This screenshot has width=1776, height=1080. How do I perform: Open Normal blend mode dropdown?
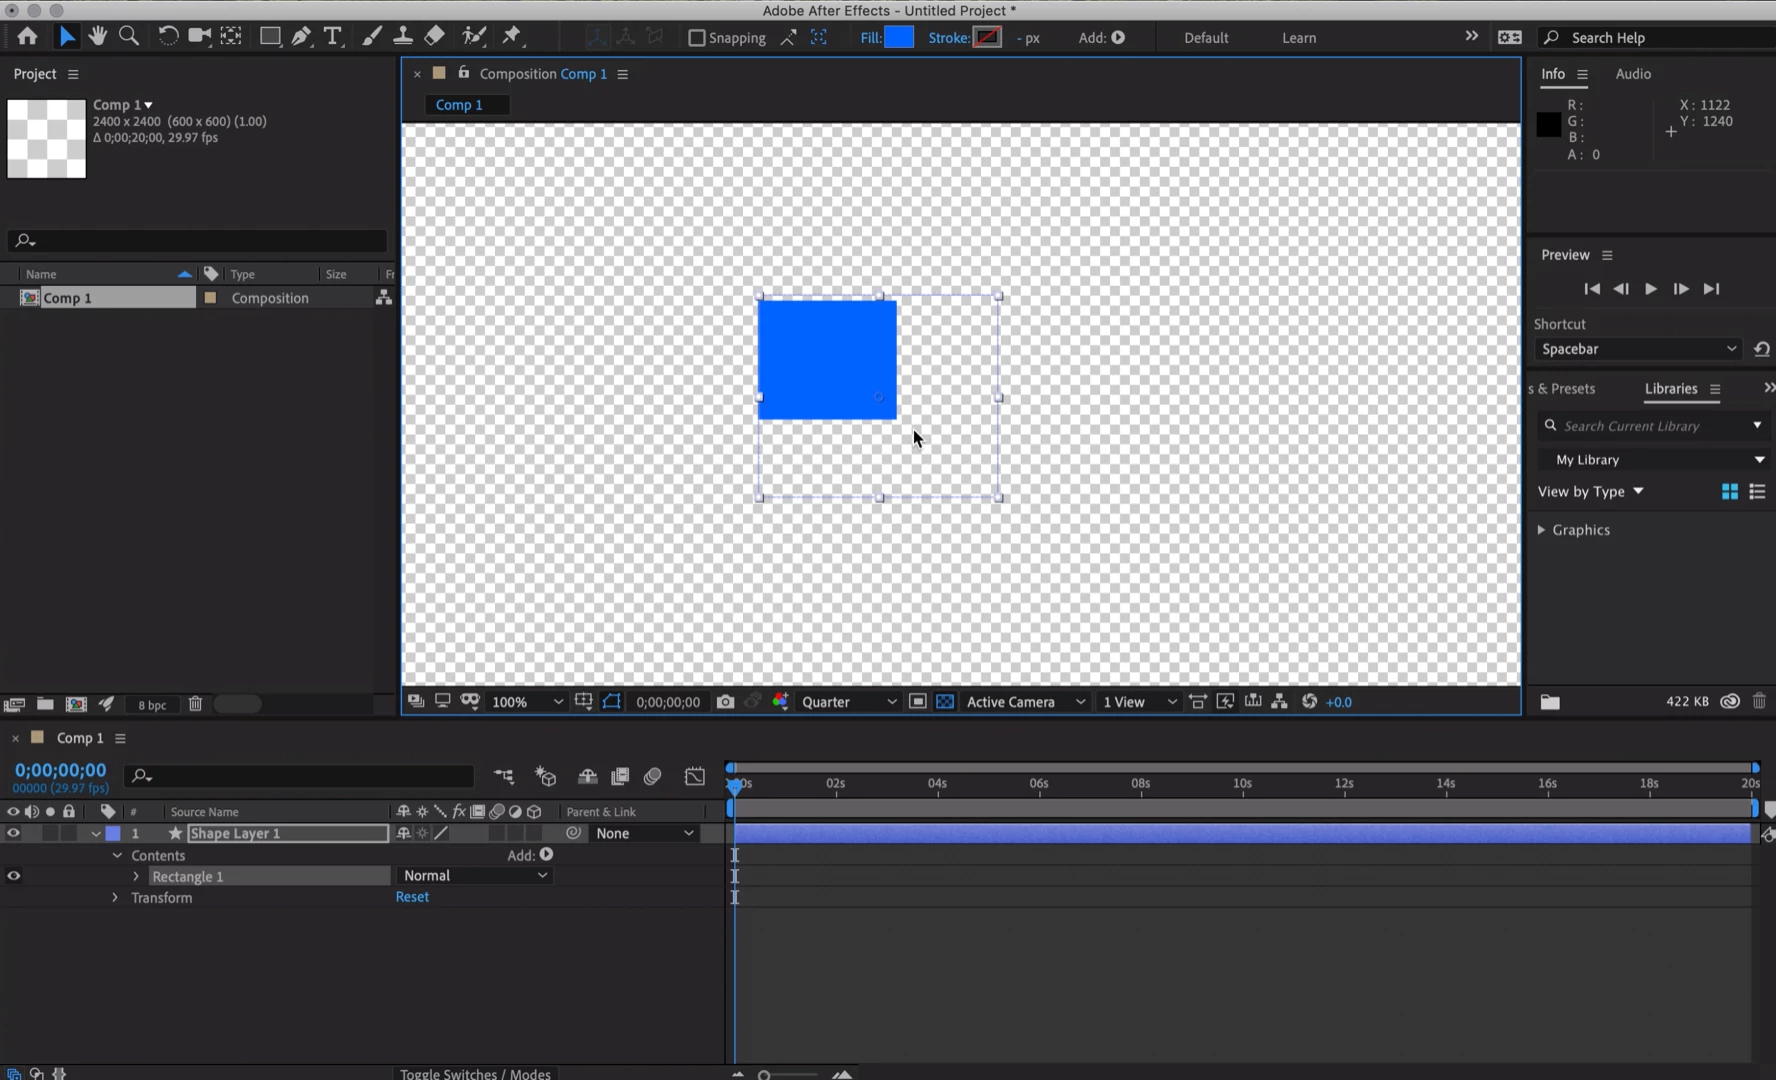click(x=475, y=876)
